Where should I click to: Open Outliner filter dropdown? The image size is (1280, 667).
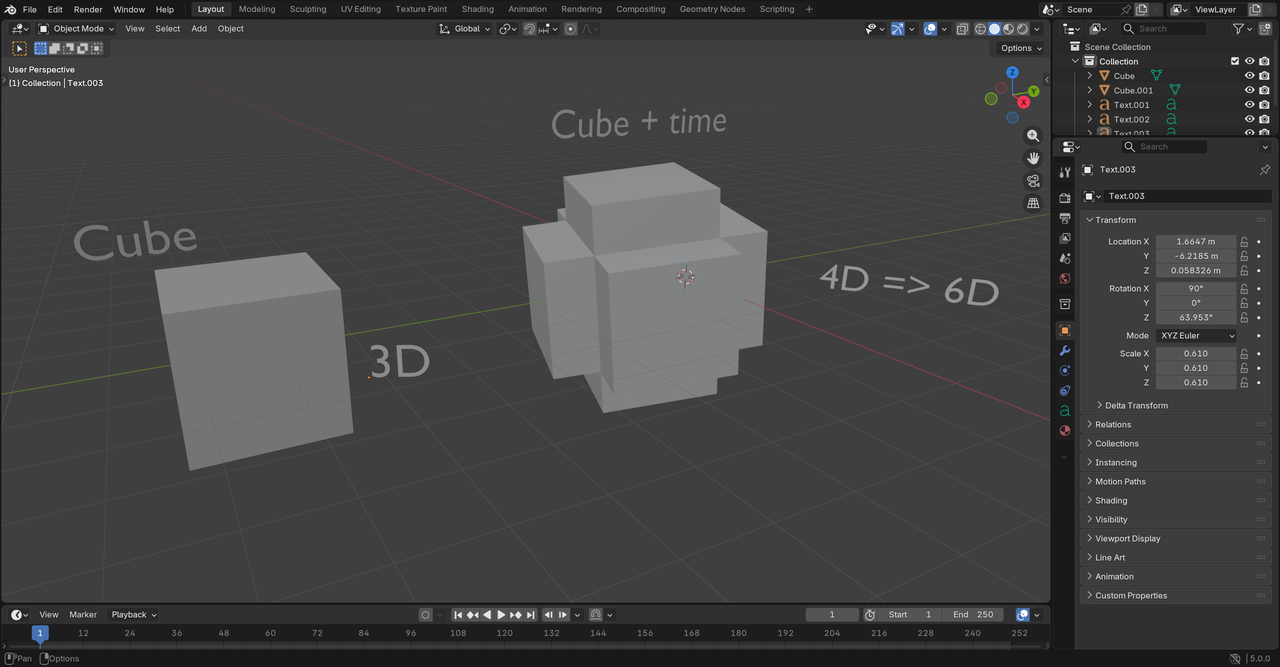(1241, 29)
